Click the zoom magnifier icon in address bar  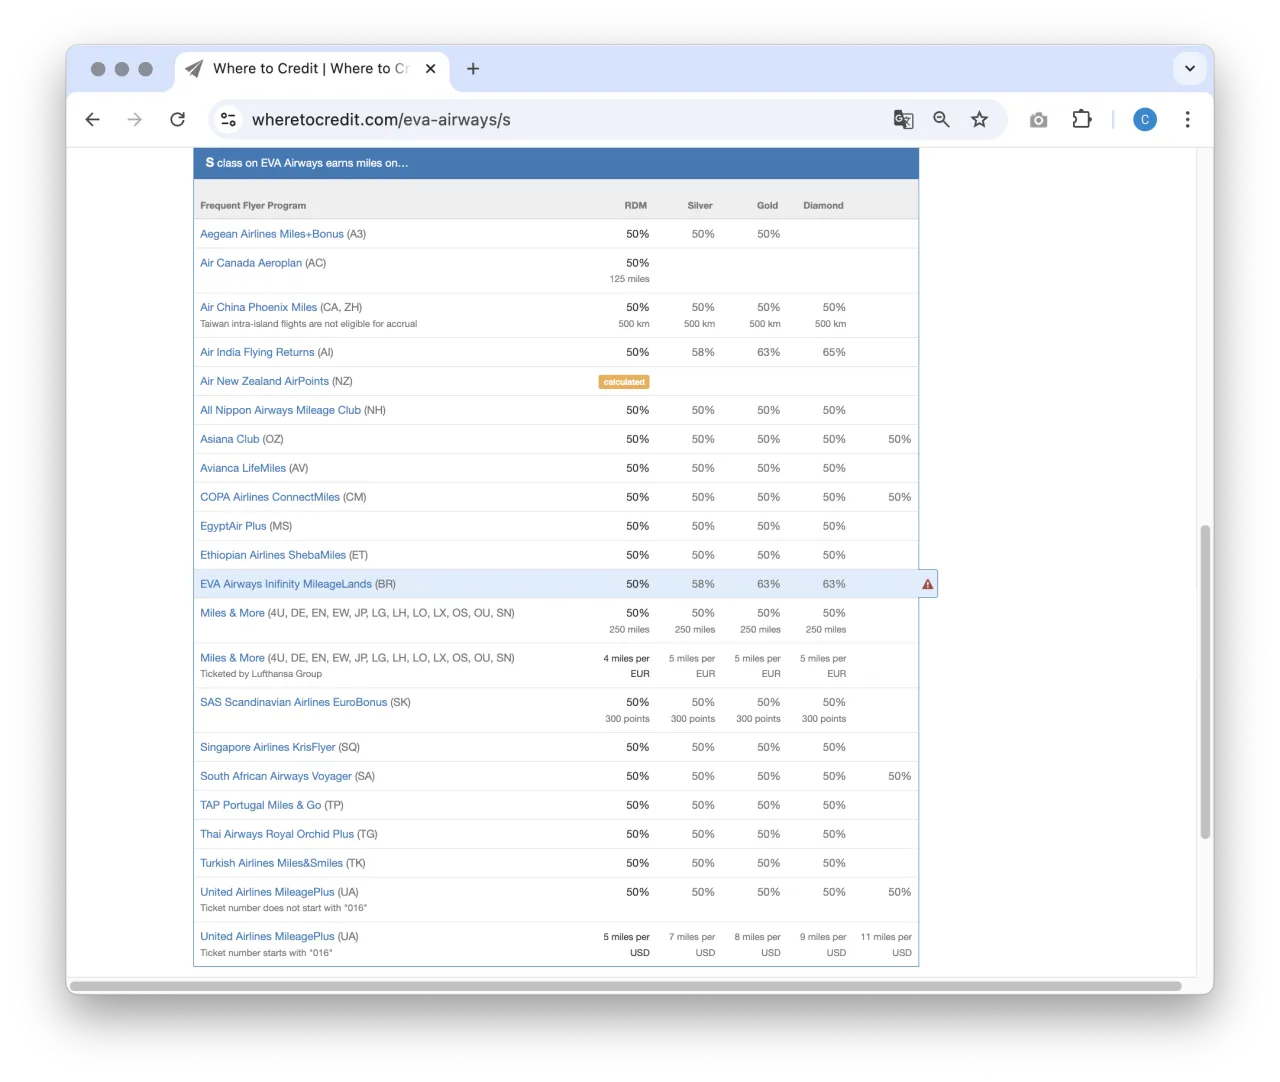[x=941, y=120]
